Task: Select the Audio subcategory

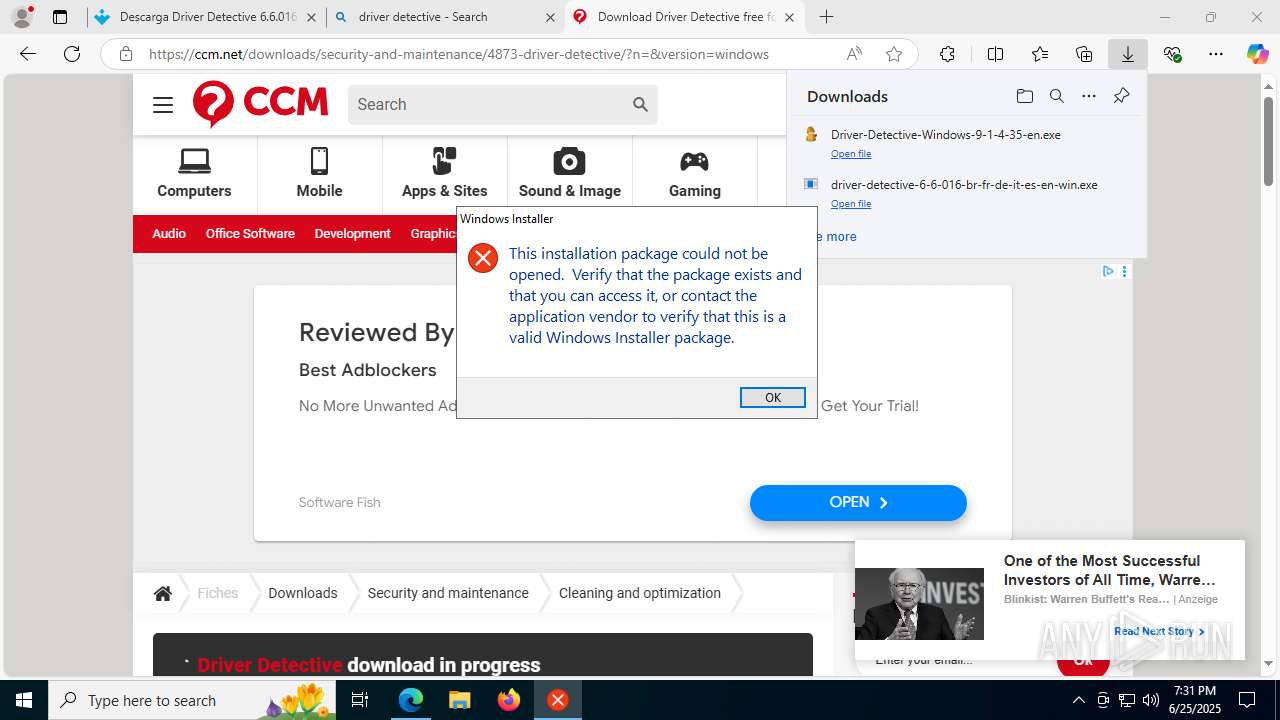Action: [169, 233]
